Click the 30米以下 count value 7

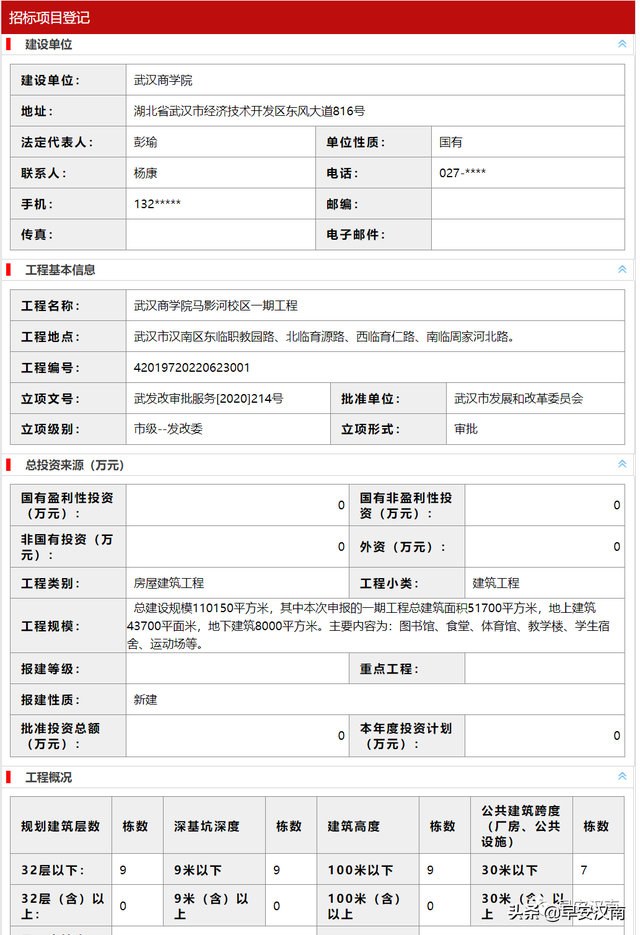click(584, 870)
